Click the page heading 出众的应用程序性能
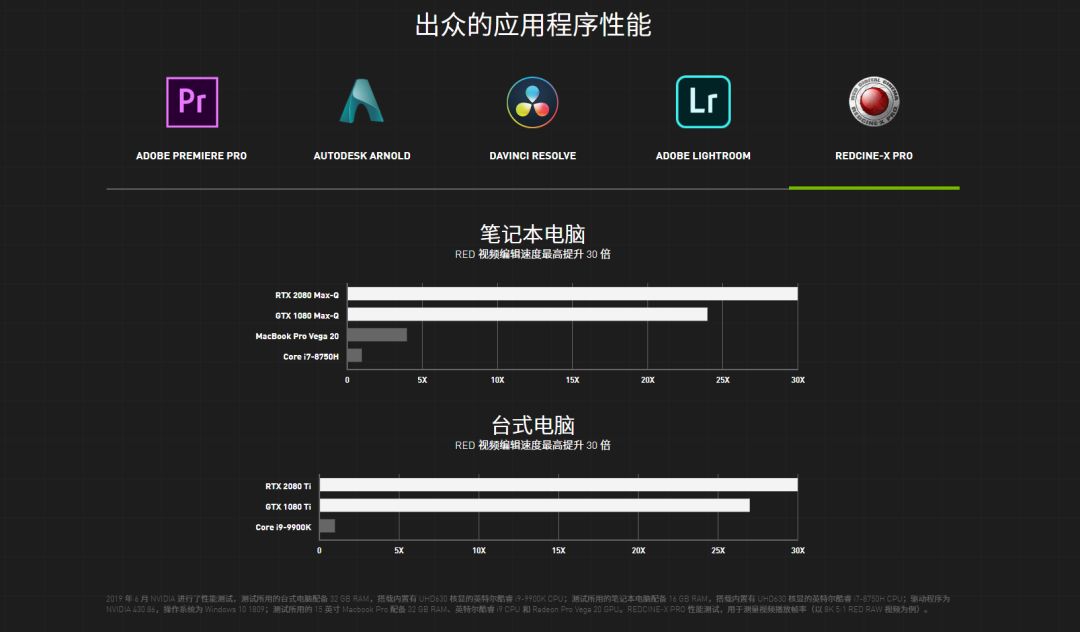1080x632 pixels. coord(533,25)
